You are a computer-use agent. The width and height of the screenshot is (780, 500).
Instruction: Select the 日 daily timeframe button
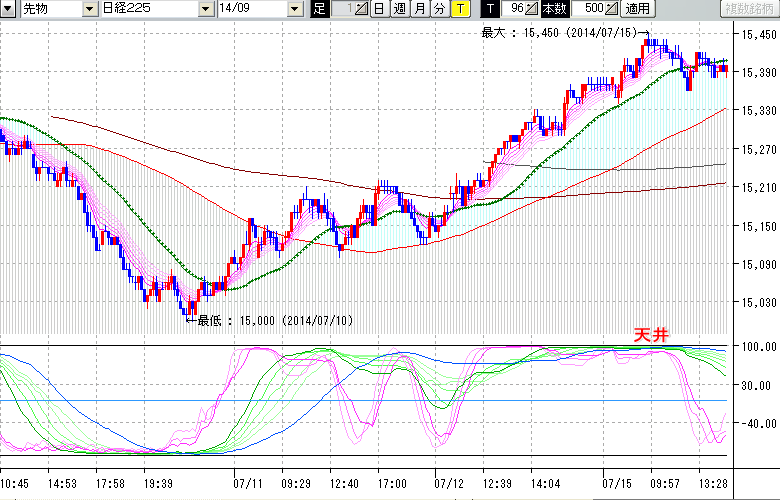click(x=379, y=9)
